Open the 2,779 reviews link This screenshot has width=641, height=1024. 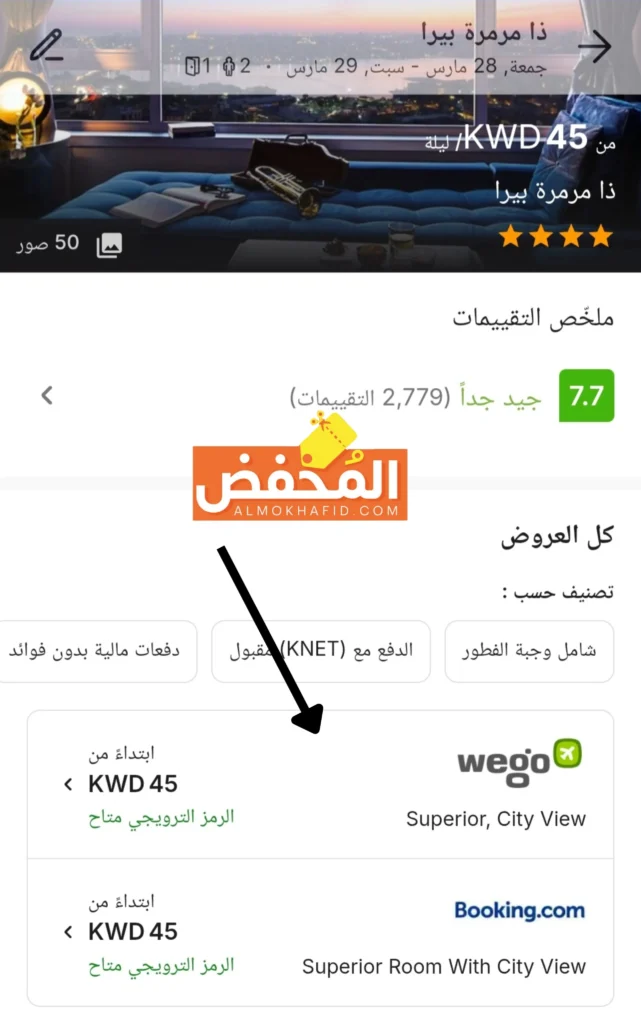tap(370, 396)
